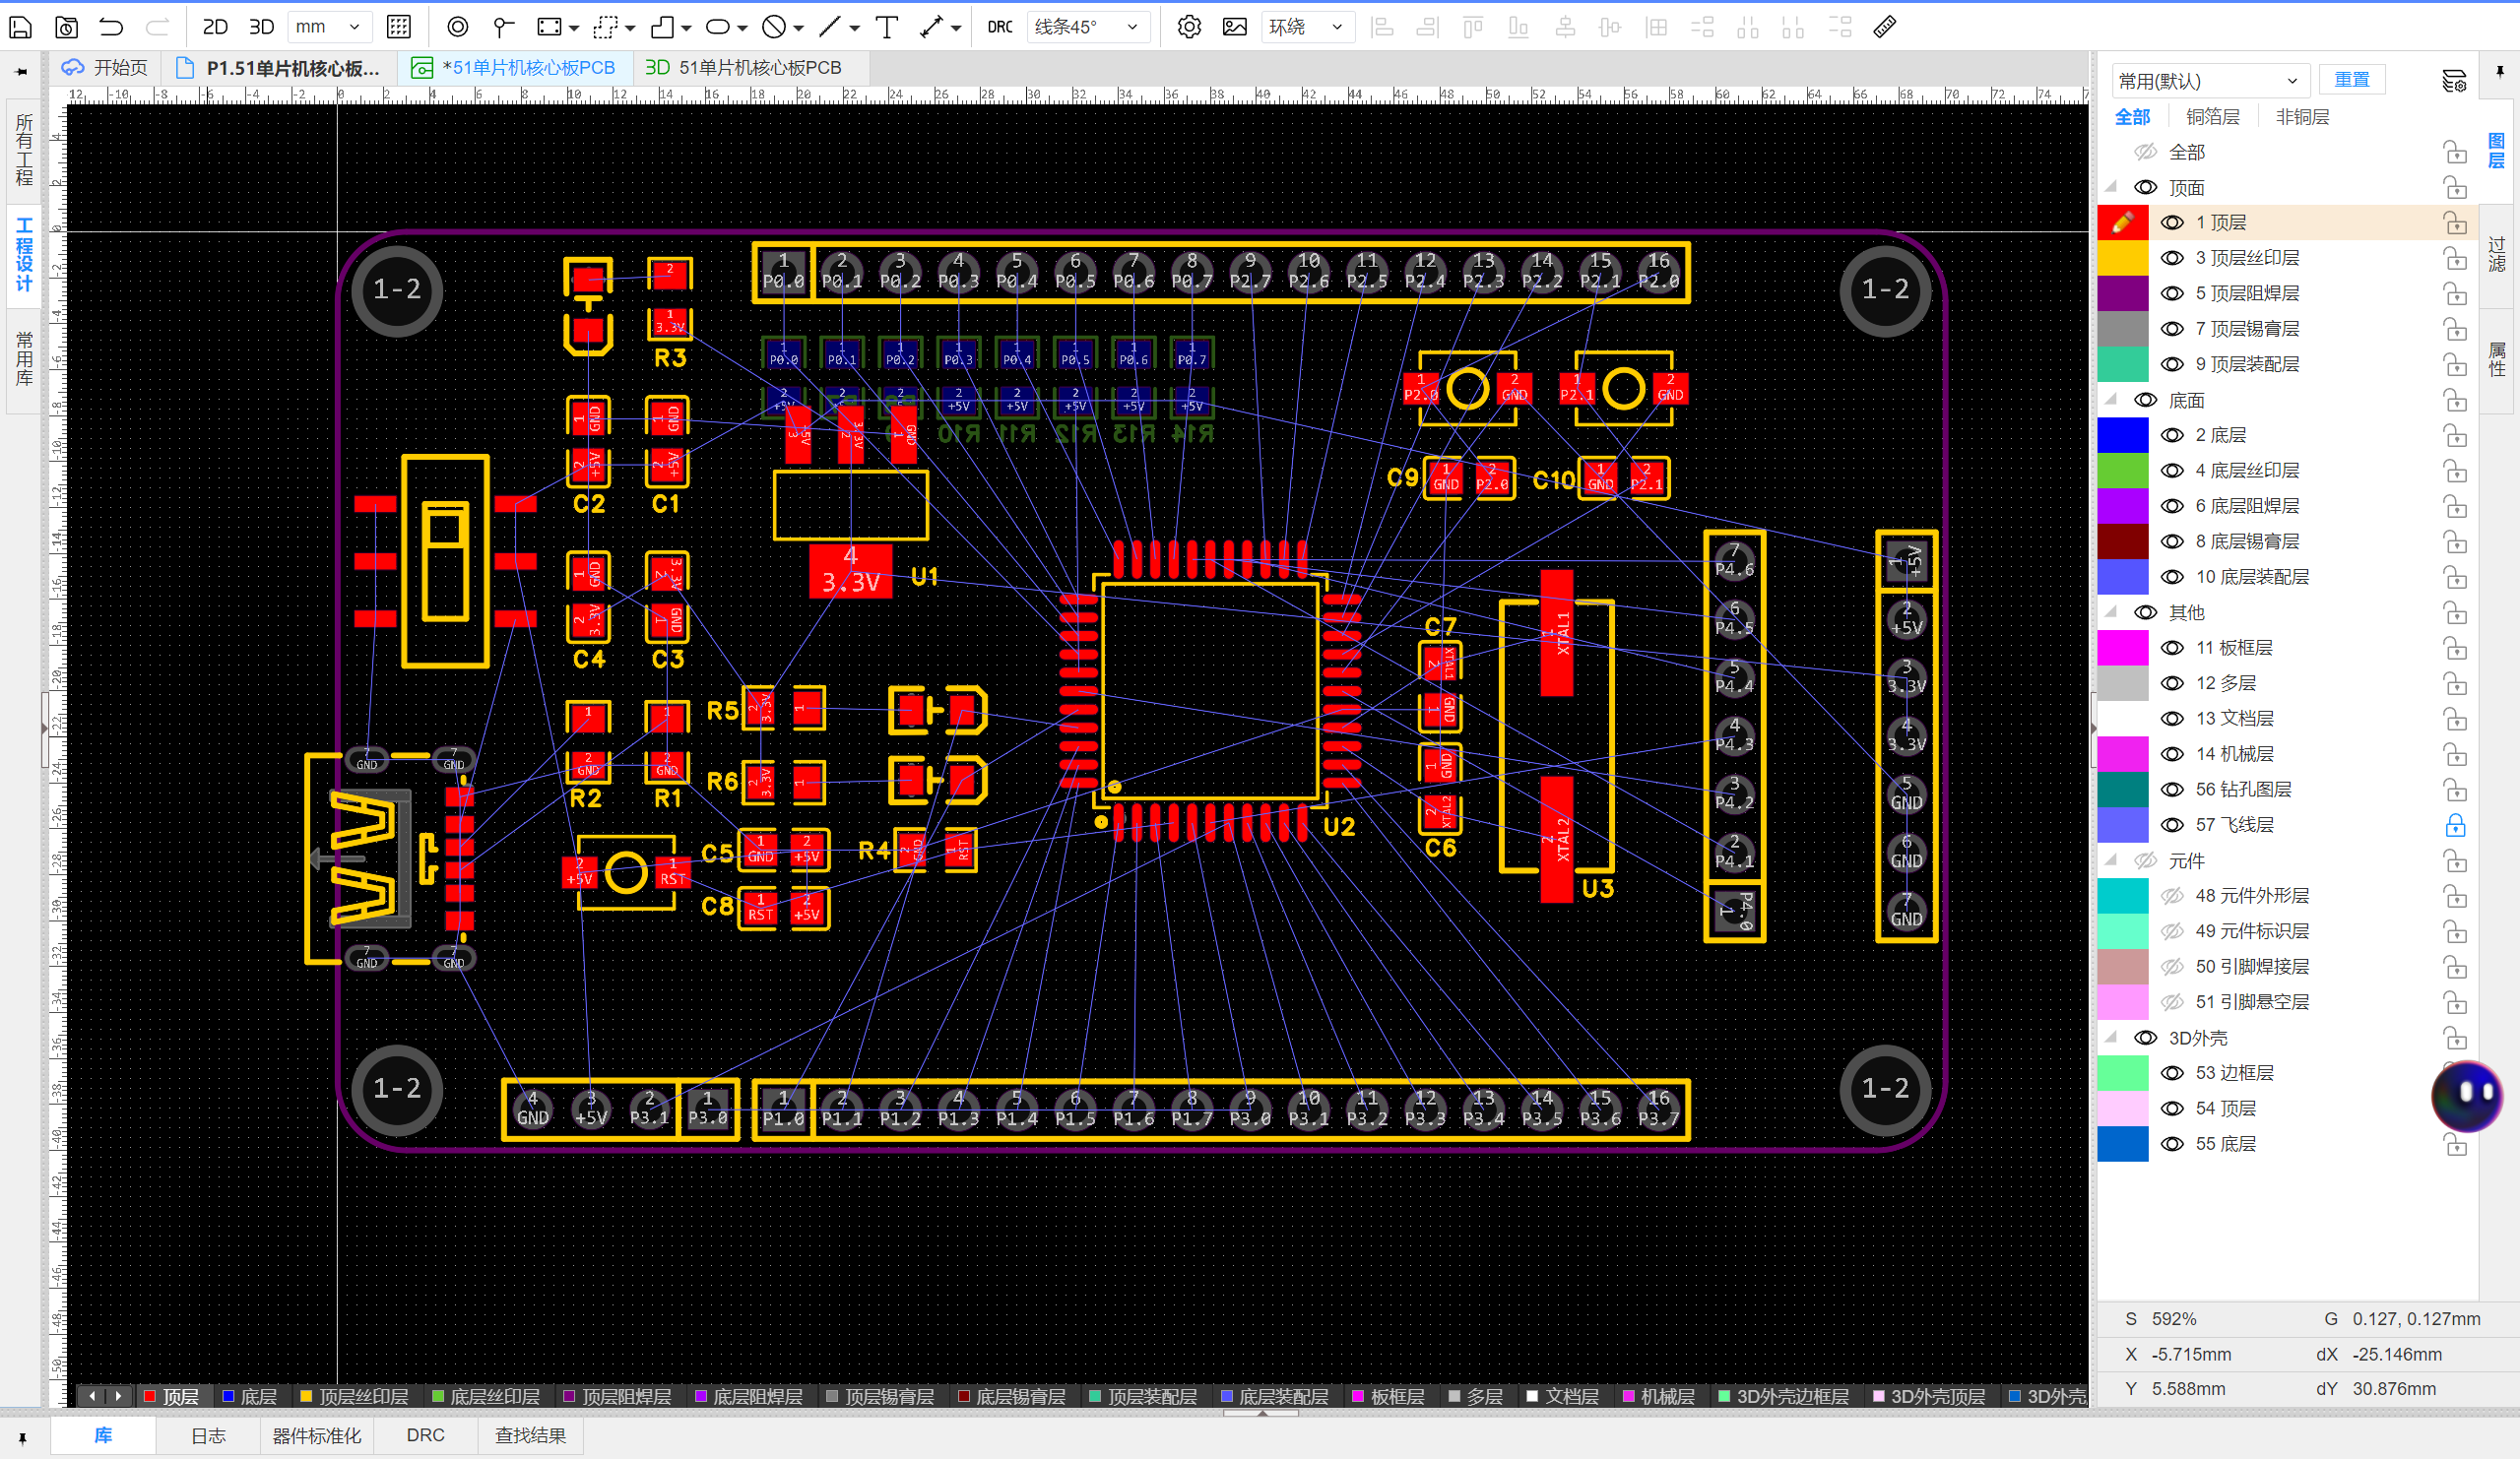Show the 48 元件外形层 layer
Image resolution: width=2520 pixels, height=1459 pixels.
tap(2171, 896)
